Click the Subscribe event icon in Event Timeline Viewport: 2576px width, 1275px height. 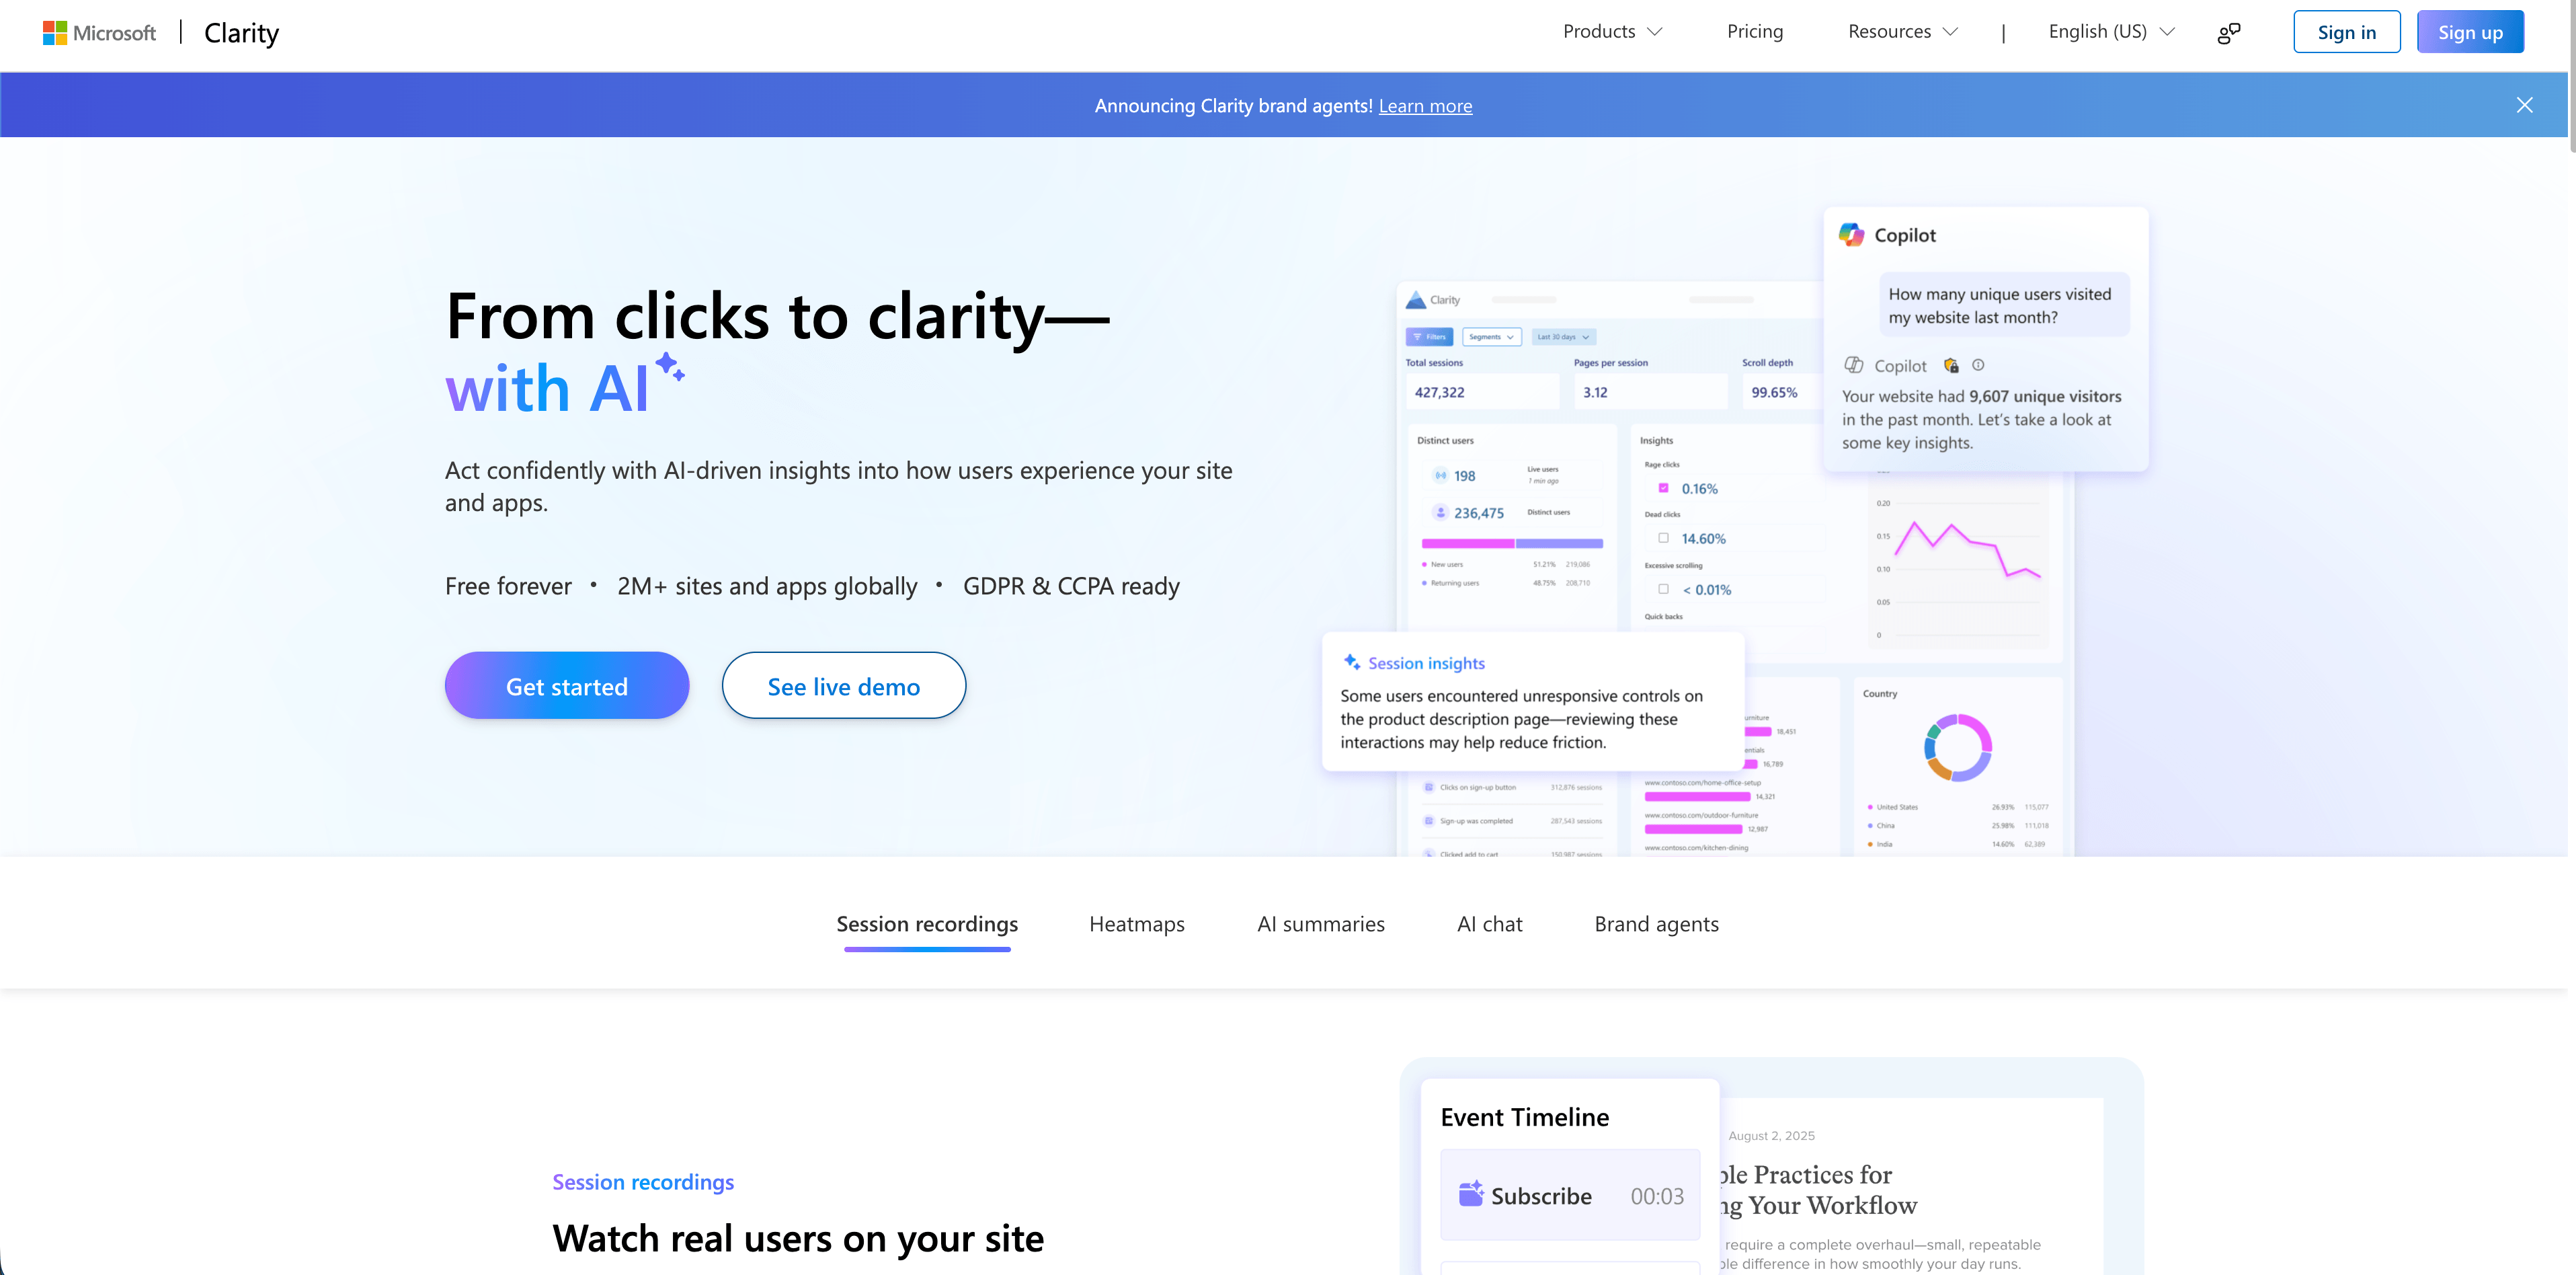[x=1470, y=1194]
